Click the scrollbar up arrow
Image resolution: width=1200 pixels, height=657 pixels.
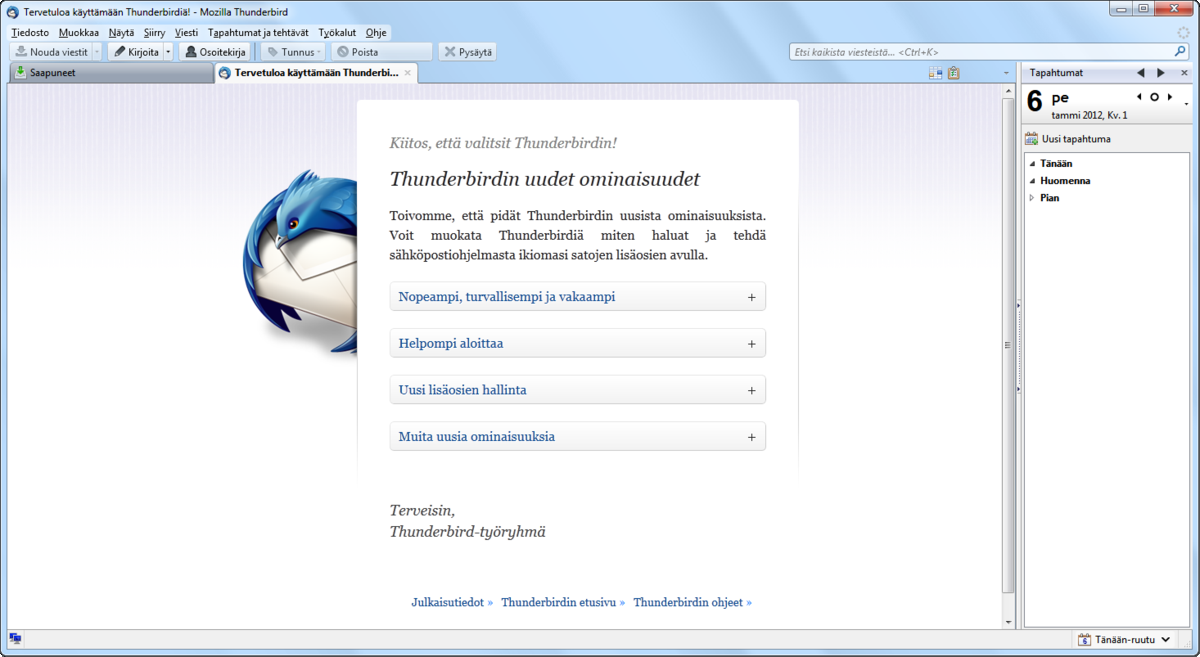(1008, 91)
